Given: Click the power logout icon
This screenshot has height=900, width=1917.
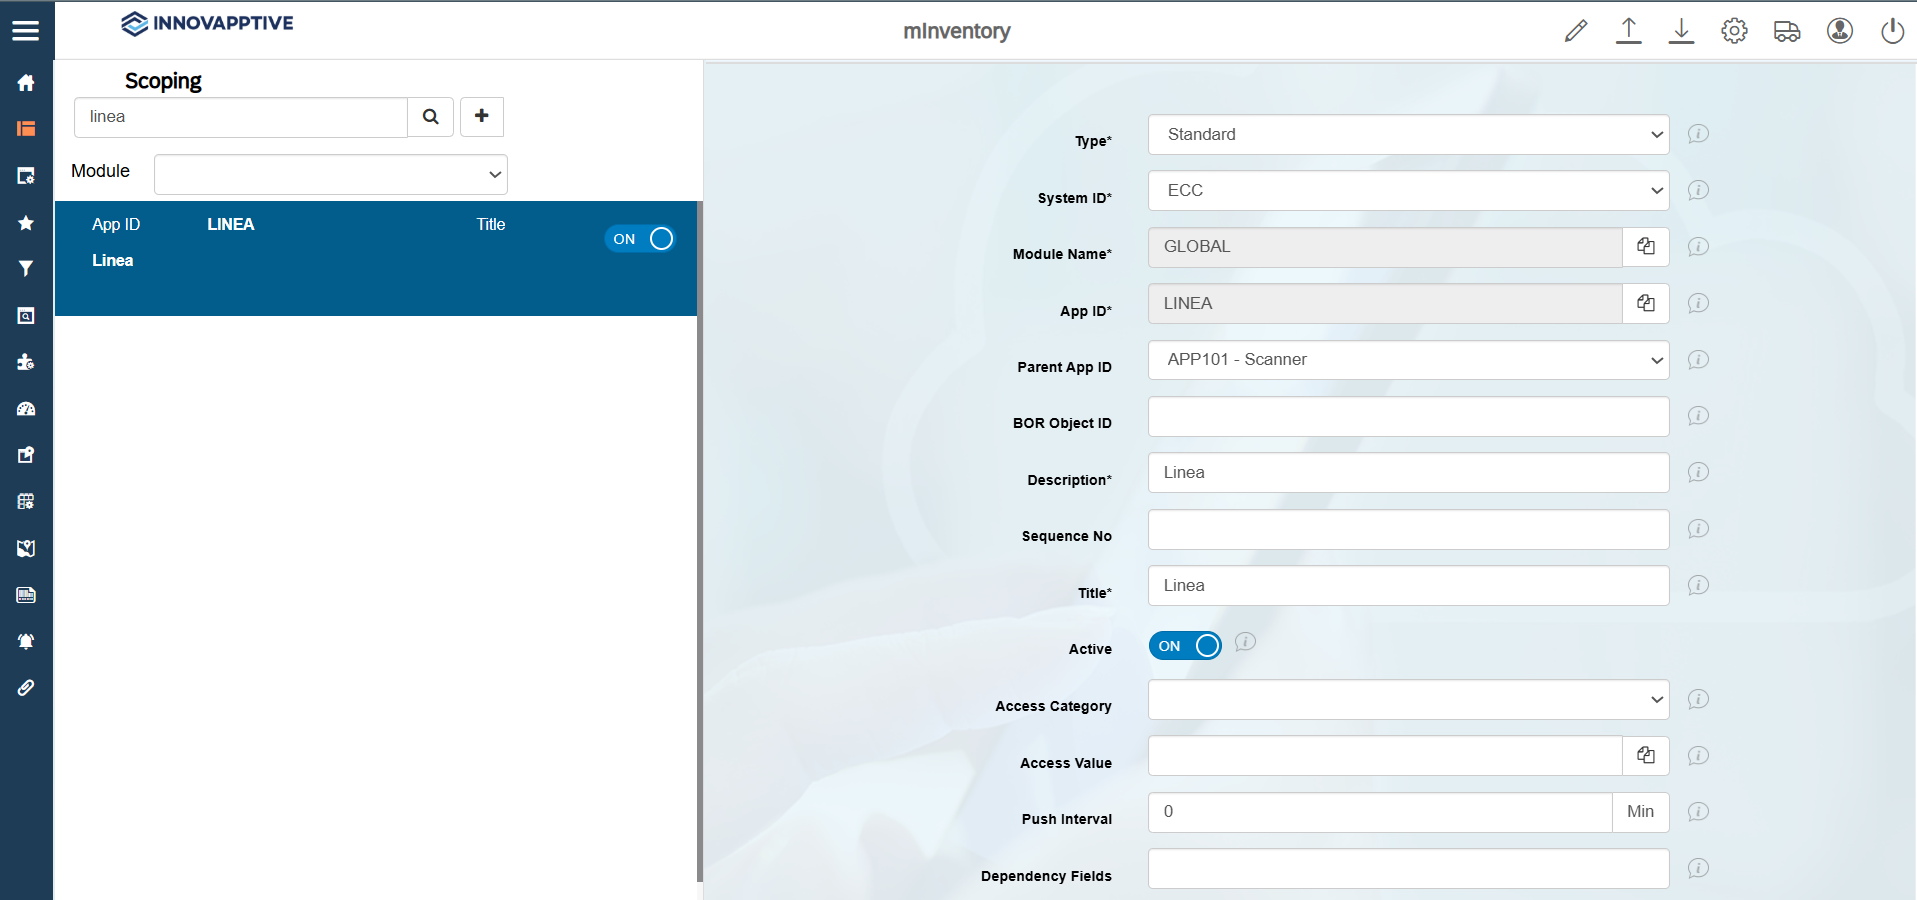Looking at the screenshot, I should click(1892, 31).
